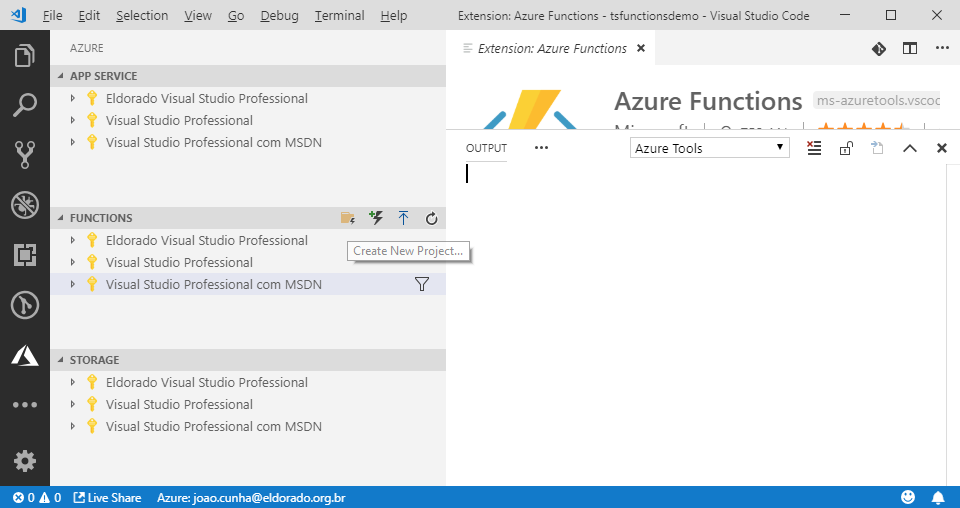The width and height of the screenshot is (960, 508).
Task: Select Visual Studio Professional com MSDN under Functions
Action: click(248, 284)
